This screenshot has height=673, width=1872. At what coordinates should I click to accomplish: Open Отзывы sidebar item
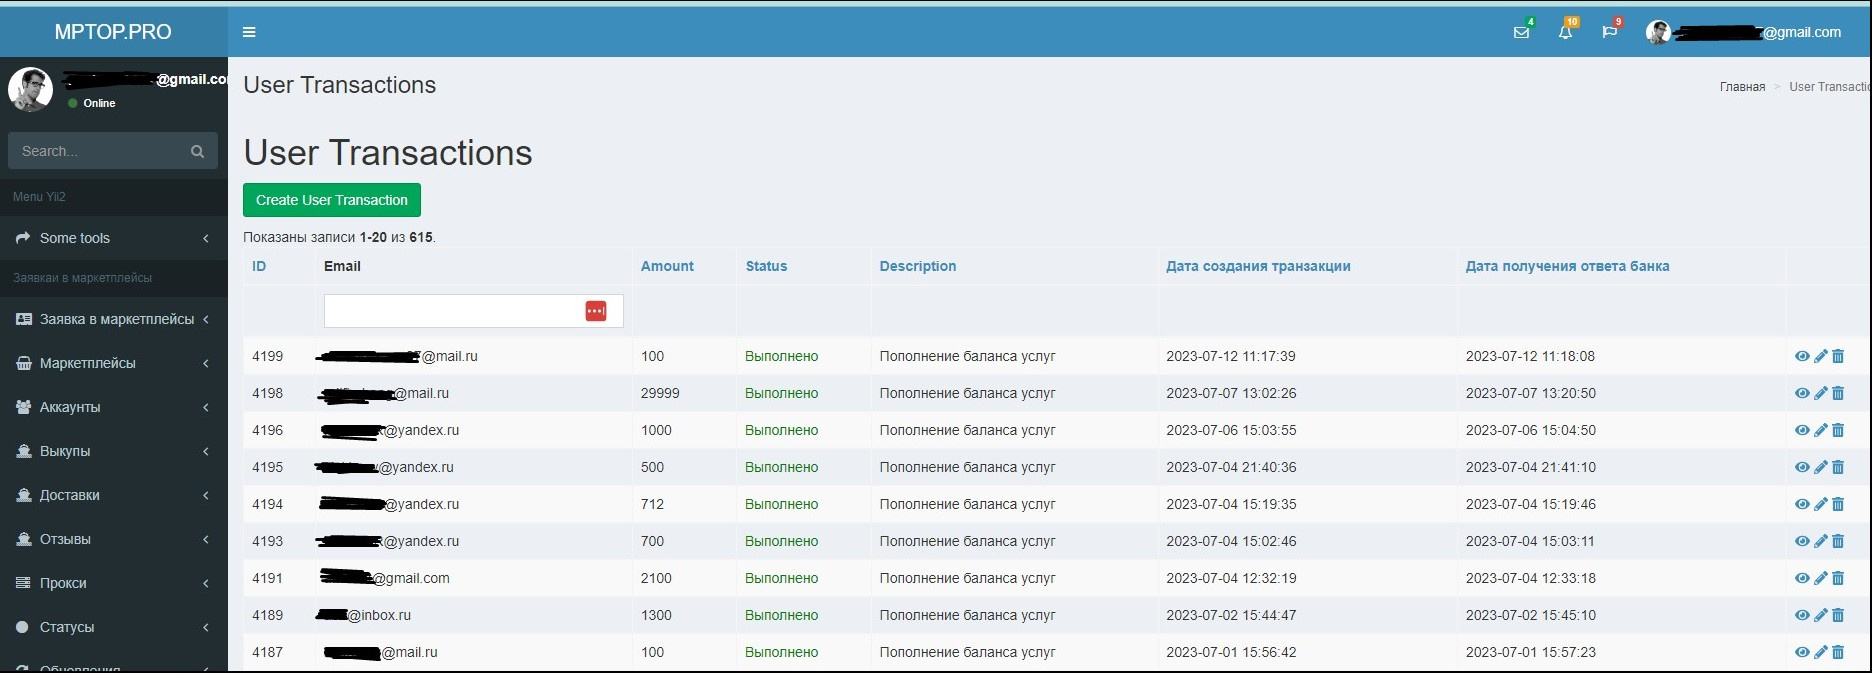[x=113, y=539]
